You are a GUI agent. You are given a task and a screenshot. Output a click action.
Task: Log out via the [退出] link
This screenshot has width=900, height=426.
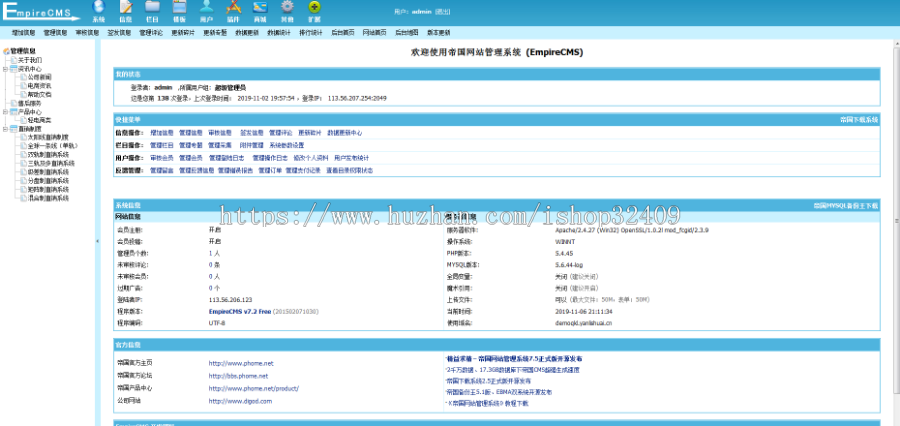coord(443,11)
